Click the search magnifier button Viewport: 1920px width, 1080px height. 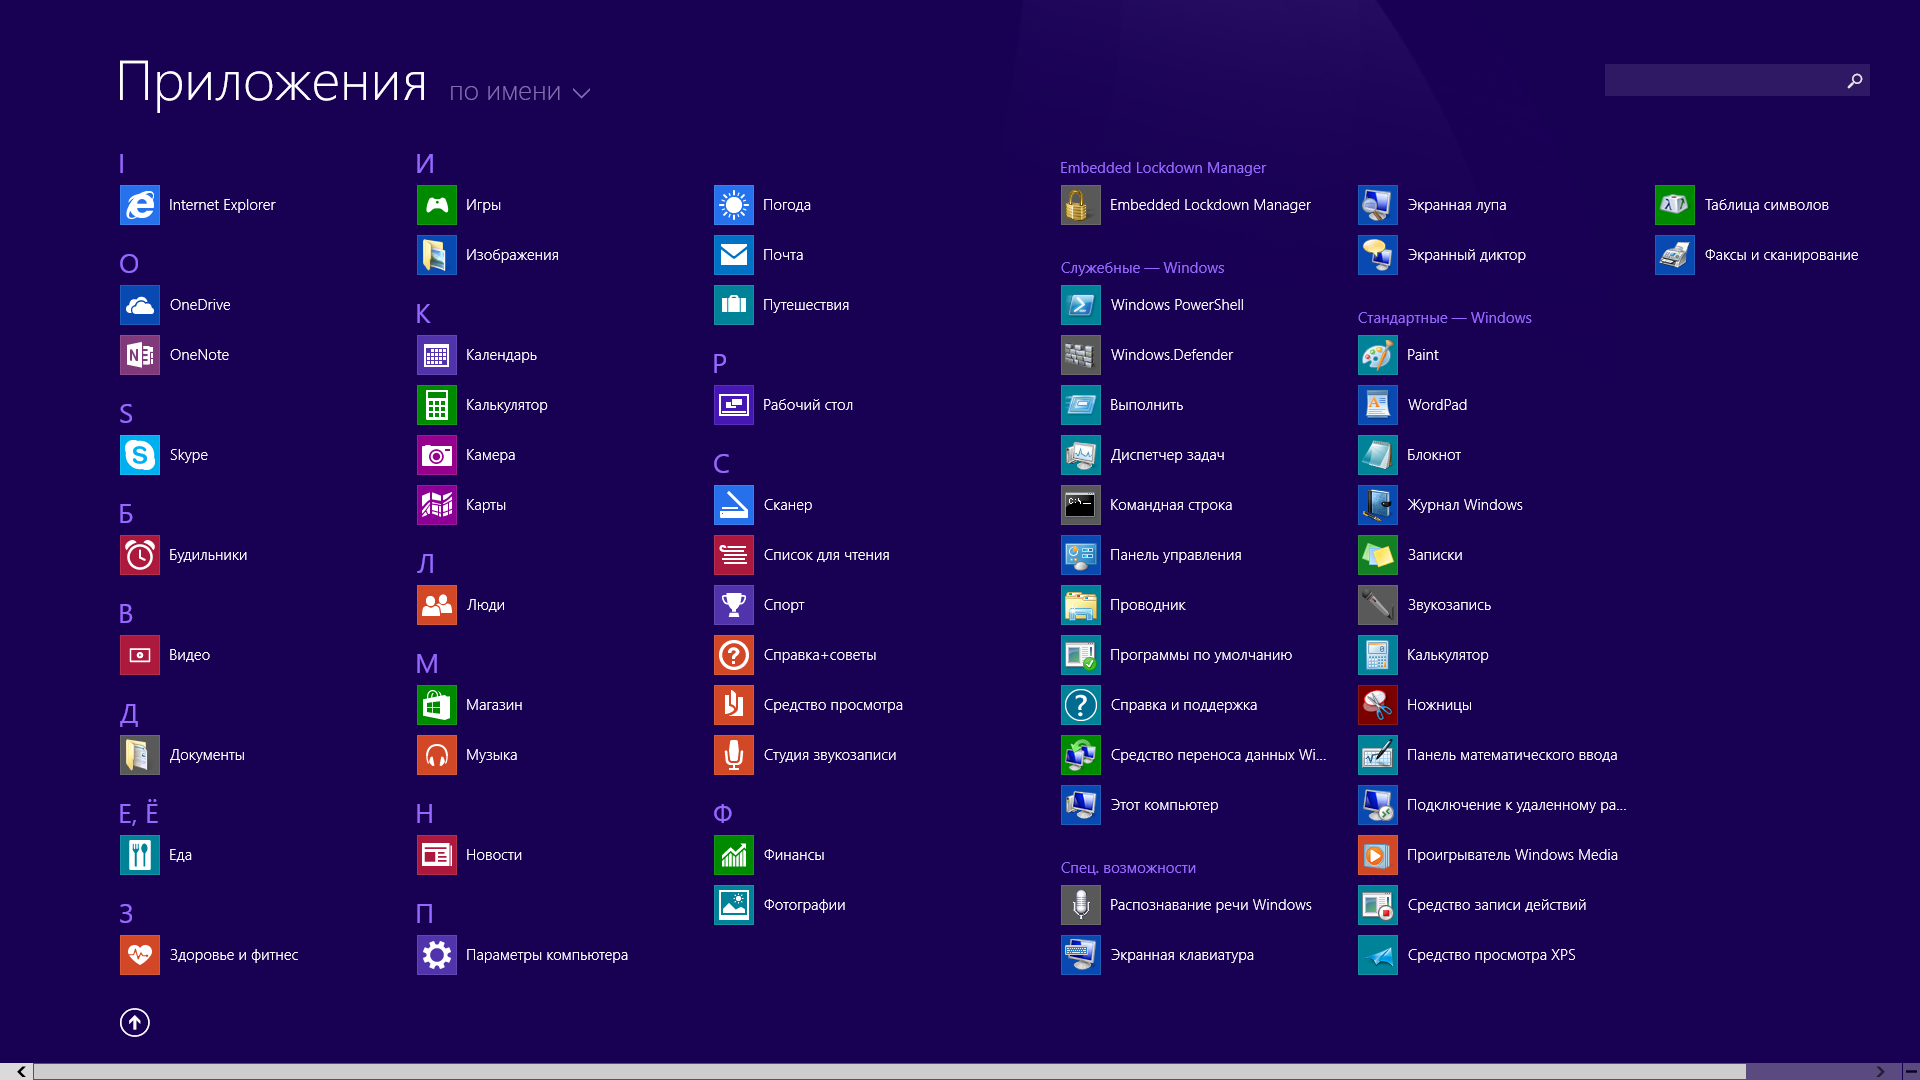[x=1855, y=80]
